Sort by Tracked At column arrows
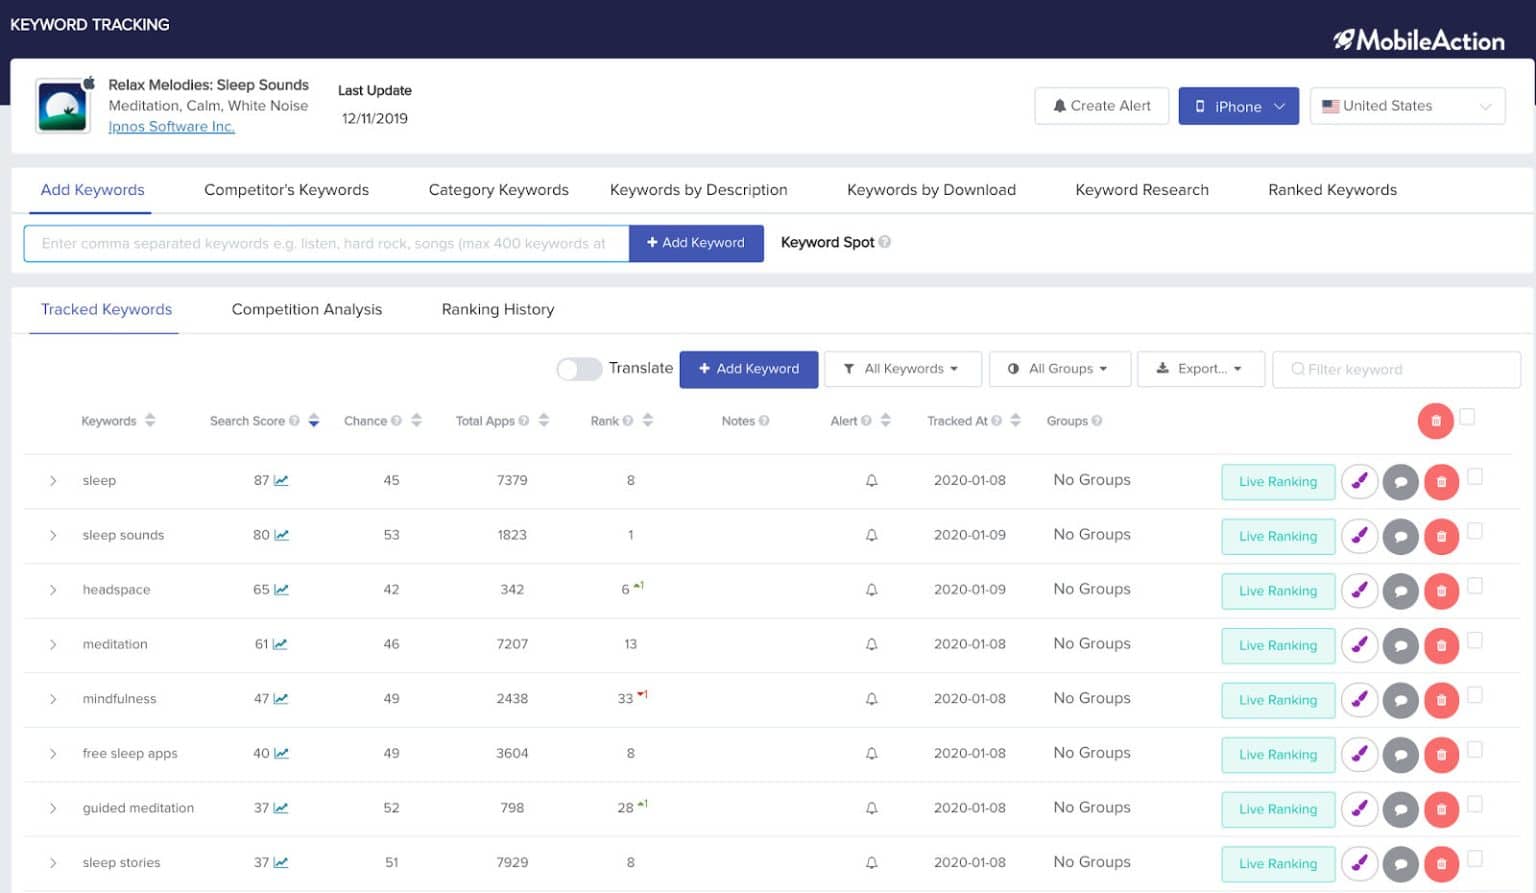This screenshot has height=893, width=1536. tap(1016, 420)
